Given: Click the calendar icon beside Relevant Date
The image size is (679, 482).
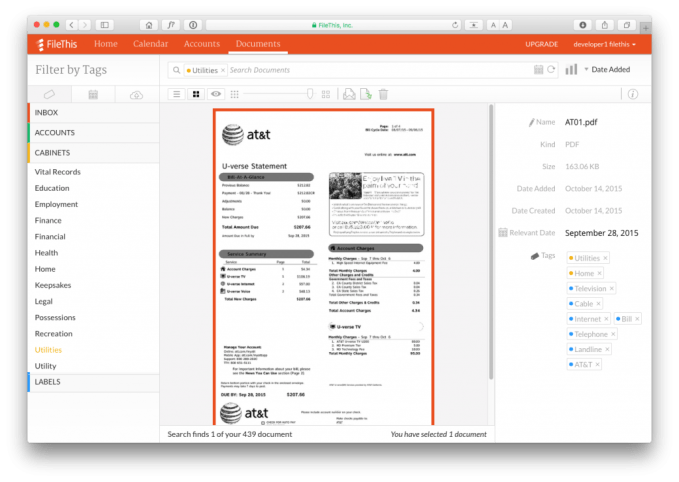Looking at the screenshot, I should click(x=503, y=233).
